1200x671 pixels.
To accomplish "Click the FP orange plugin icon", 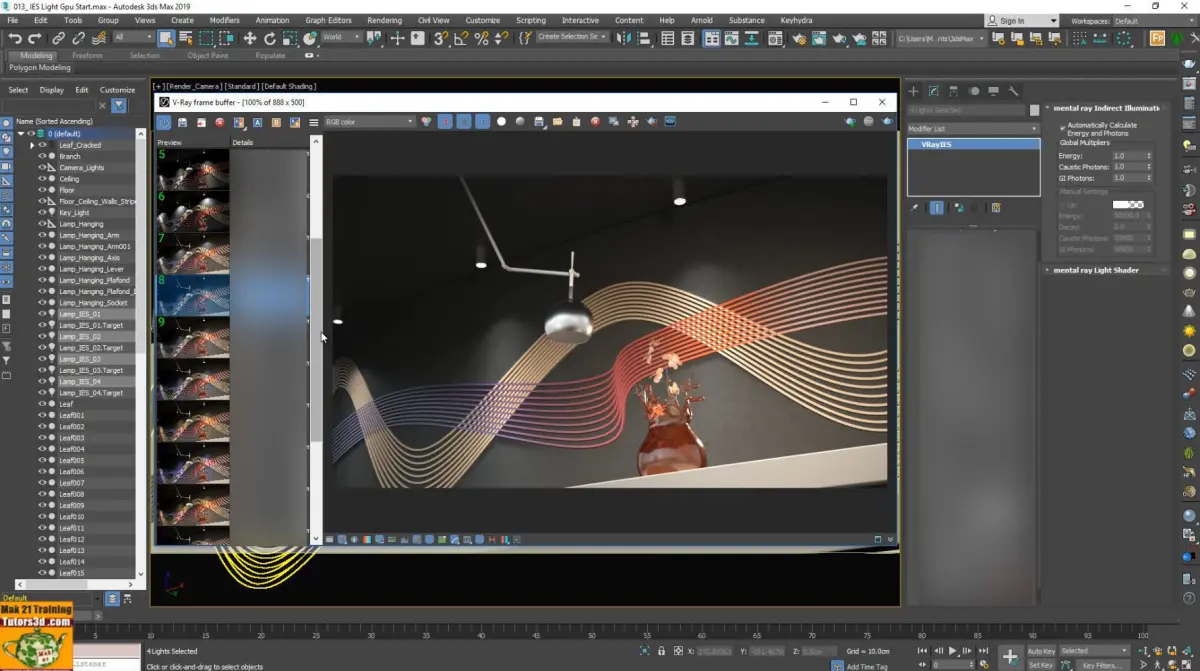I will click(1158, 38).
